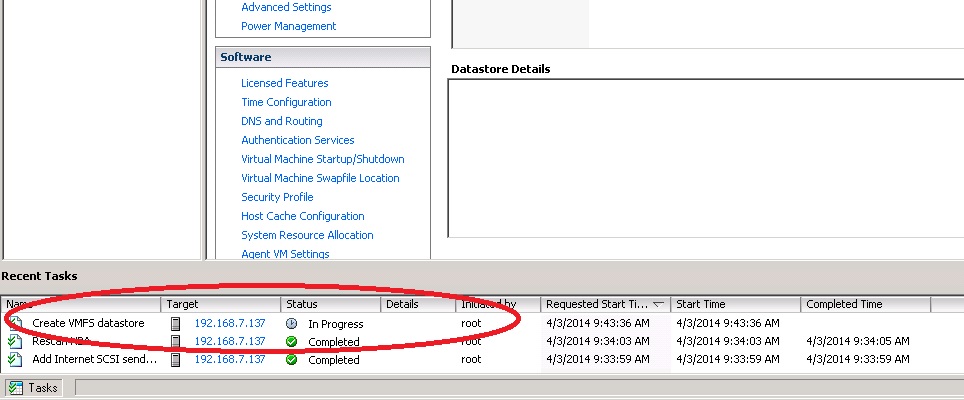The height and width of the screenshot is (400, 964).
Task: Open Licensed Features settings
Action: 284,83
